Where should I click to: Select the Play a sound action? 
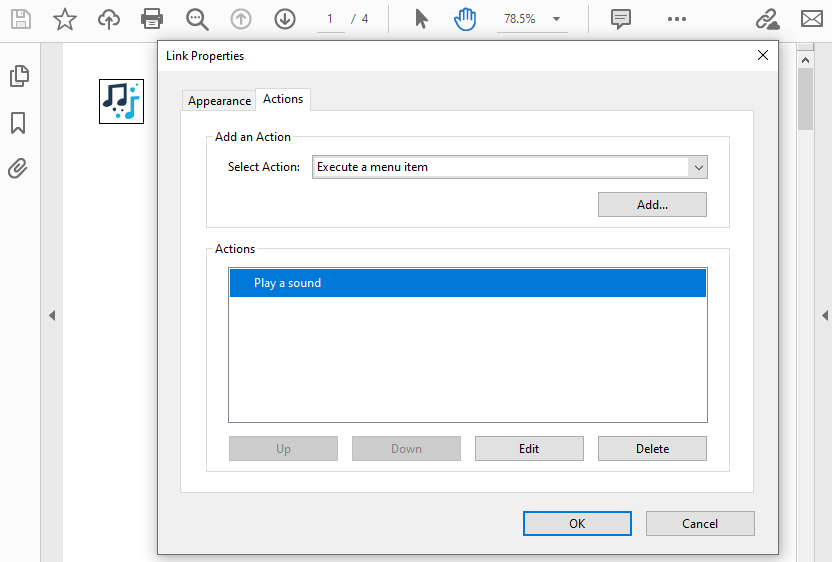(467, 283)
